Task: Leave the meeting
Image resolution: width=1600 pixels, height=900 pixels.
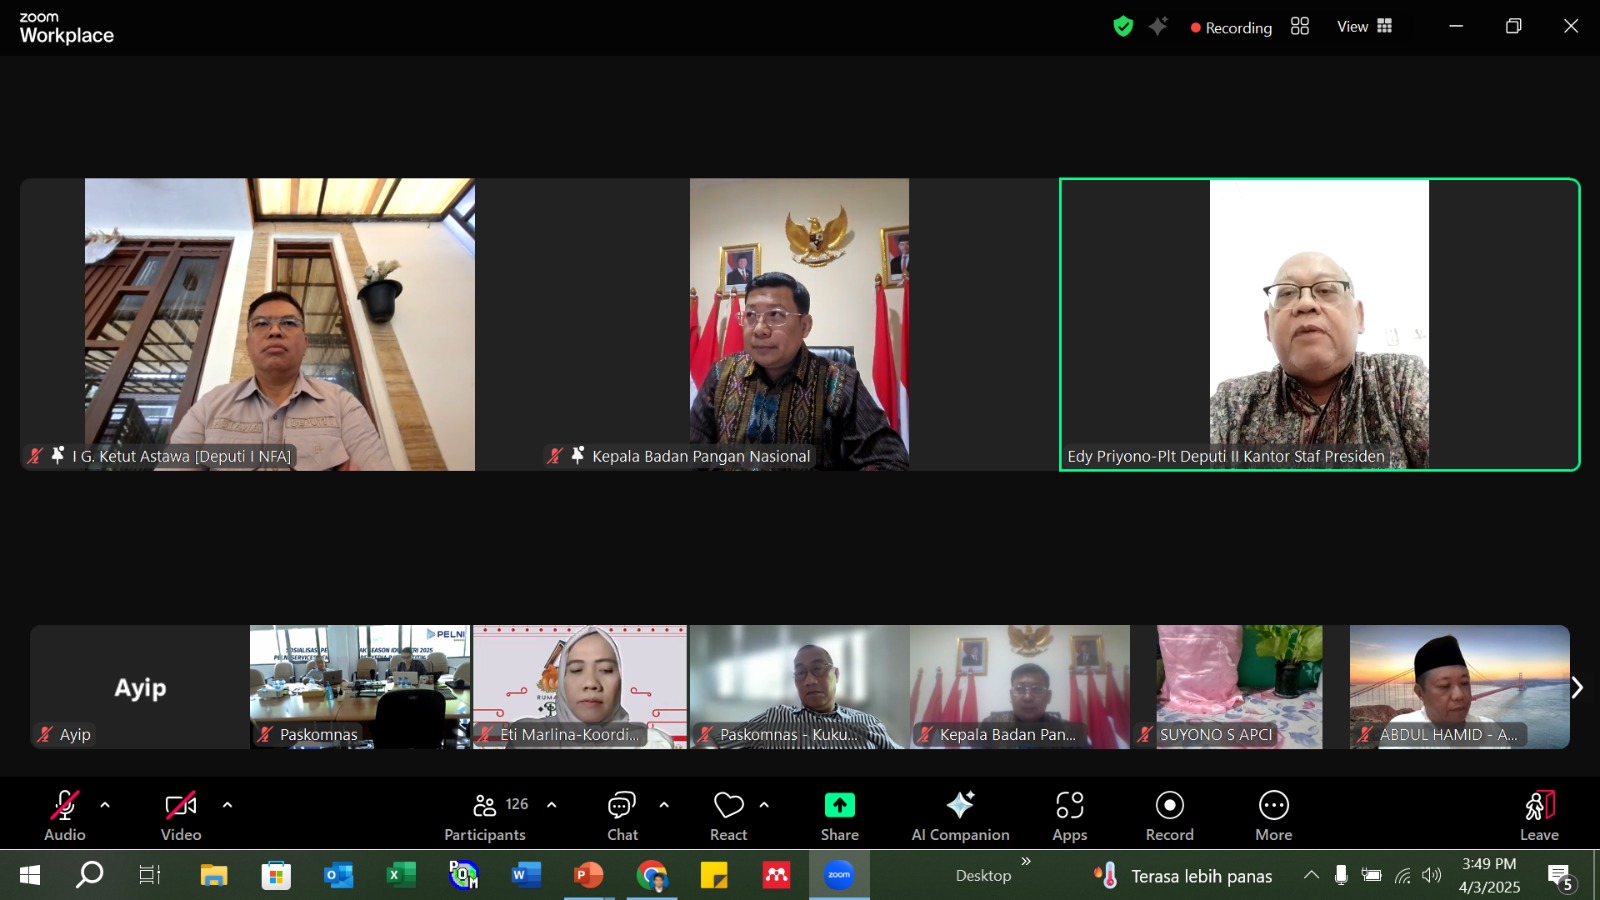Action: click(x=1539, y=815)
